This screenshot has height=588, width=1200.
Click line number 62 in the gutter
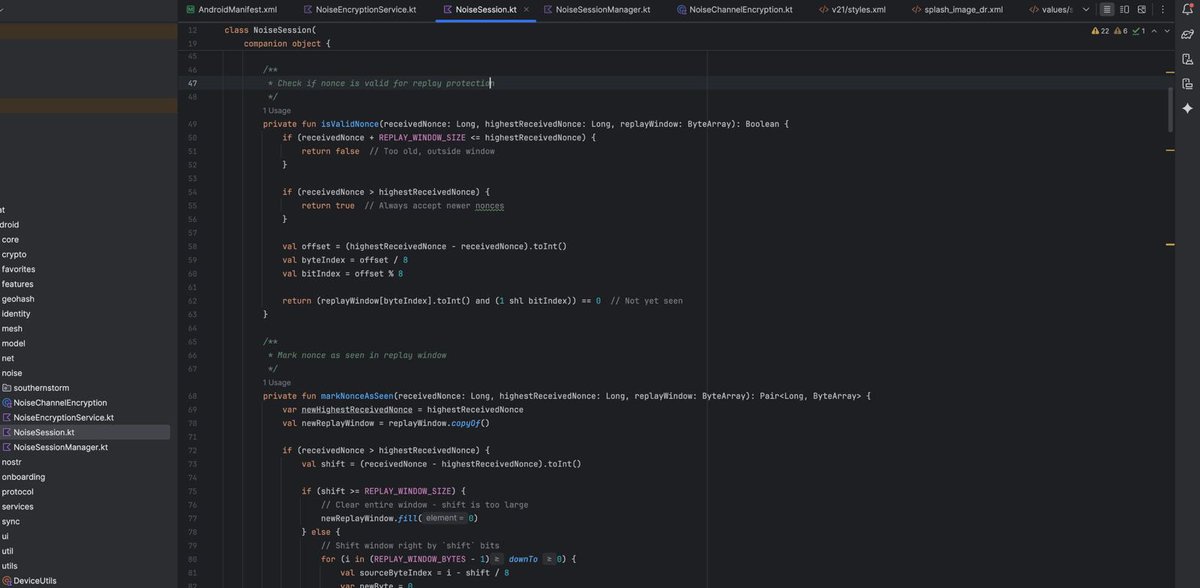(x=192, y=300)
